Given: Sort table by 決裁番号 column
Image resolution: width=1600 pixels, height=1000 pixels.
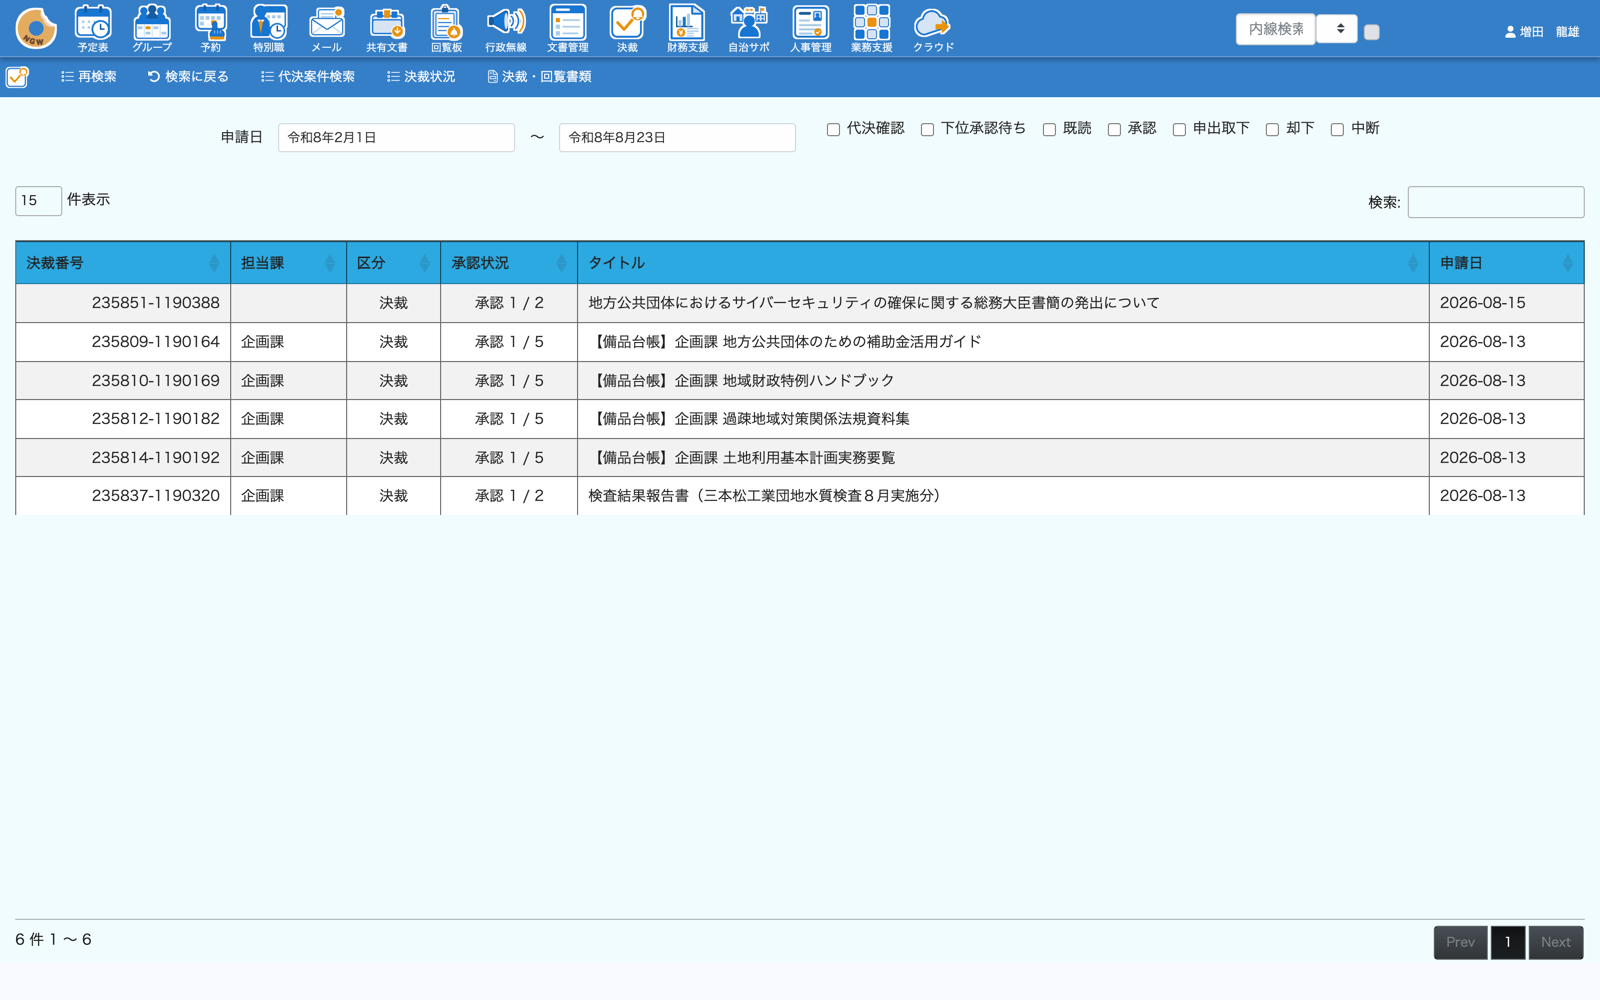Looking at the screenshot, I should [123, 263].
